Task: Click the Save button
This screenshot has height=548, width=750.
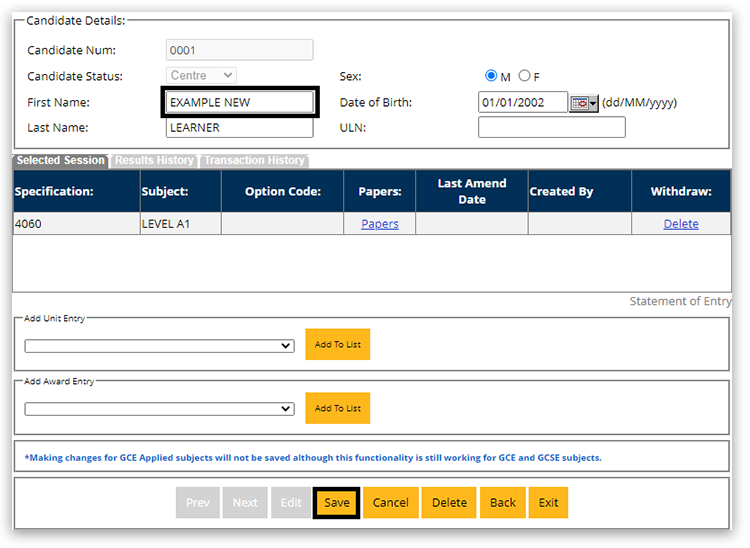Action: (x=336, y=503)
